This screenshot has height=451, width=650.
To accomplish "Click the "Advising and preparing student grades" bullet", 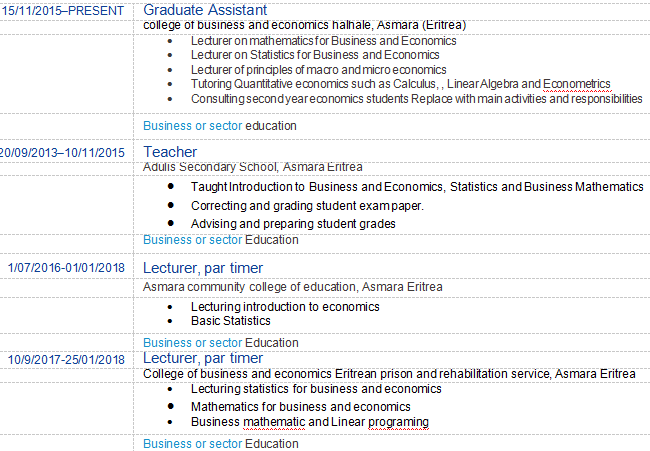I will [x=293, y=224].
